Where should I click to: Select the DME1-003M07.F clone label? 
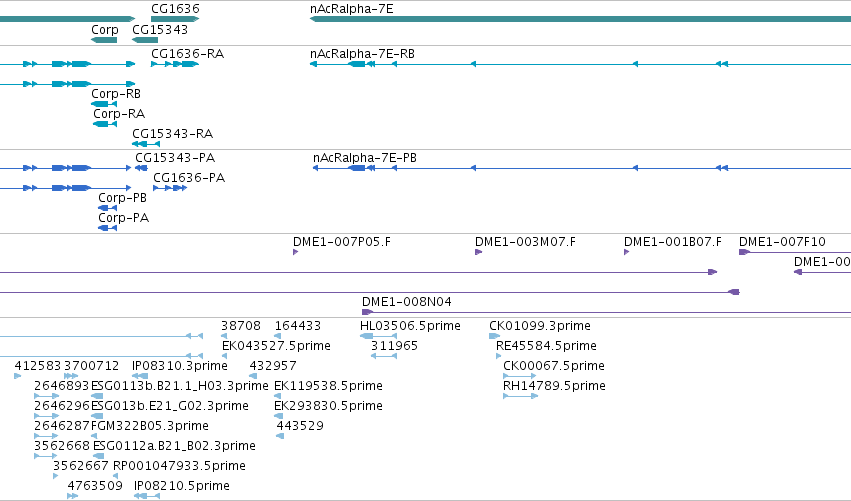coord(525,242)
